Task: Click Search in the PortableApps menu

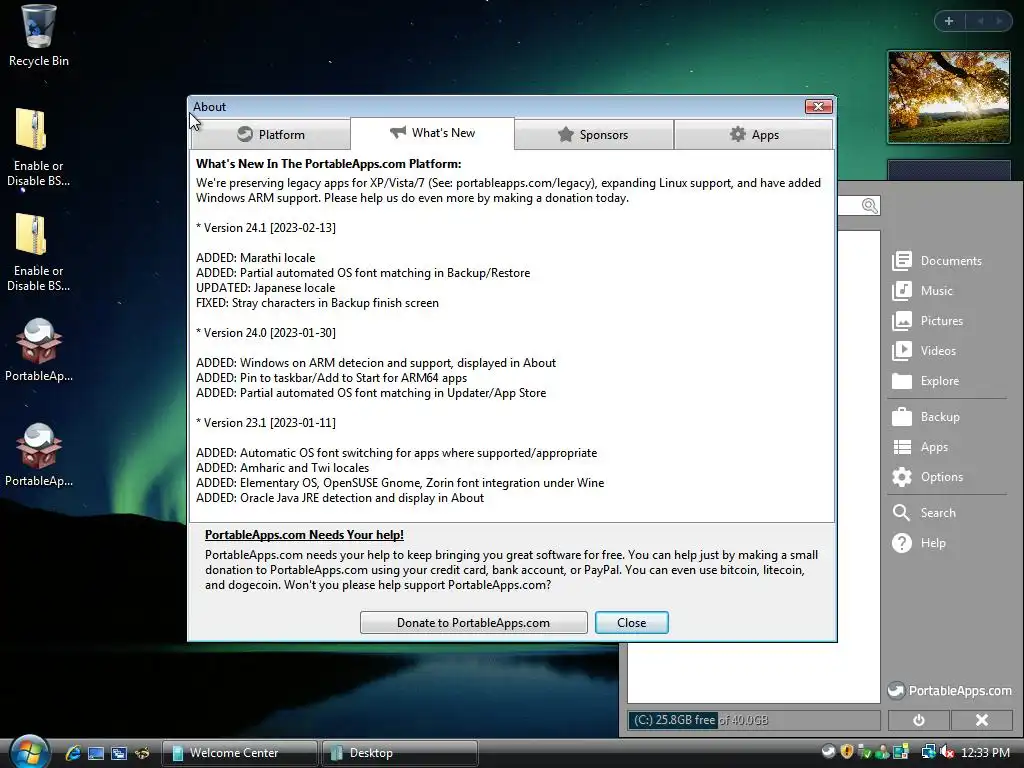Action: pyautogui.click(x=924, y=513)
